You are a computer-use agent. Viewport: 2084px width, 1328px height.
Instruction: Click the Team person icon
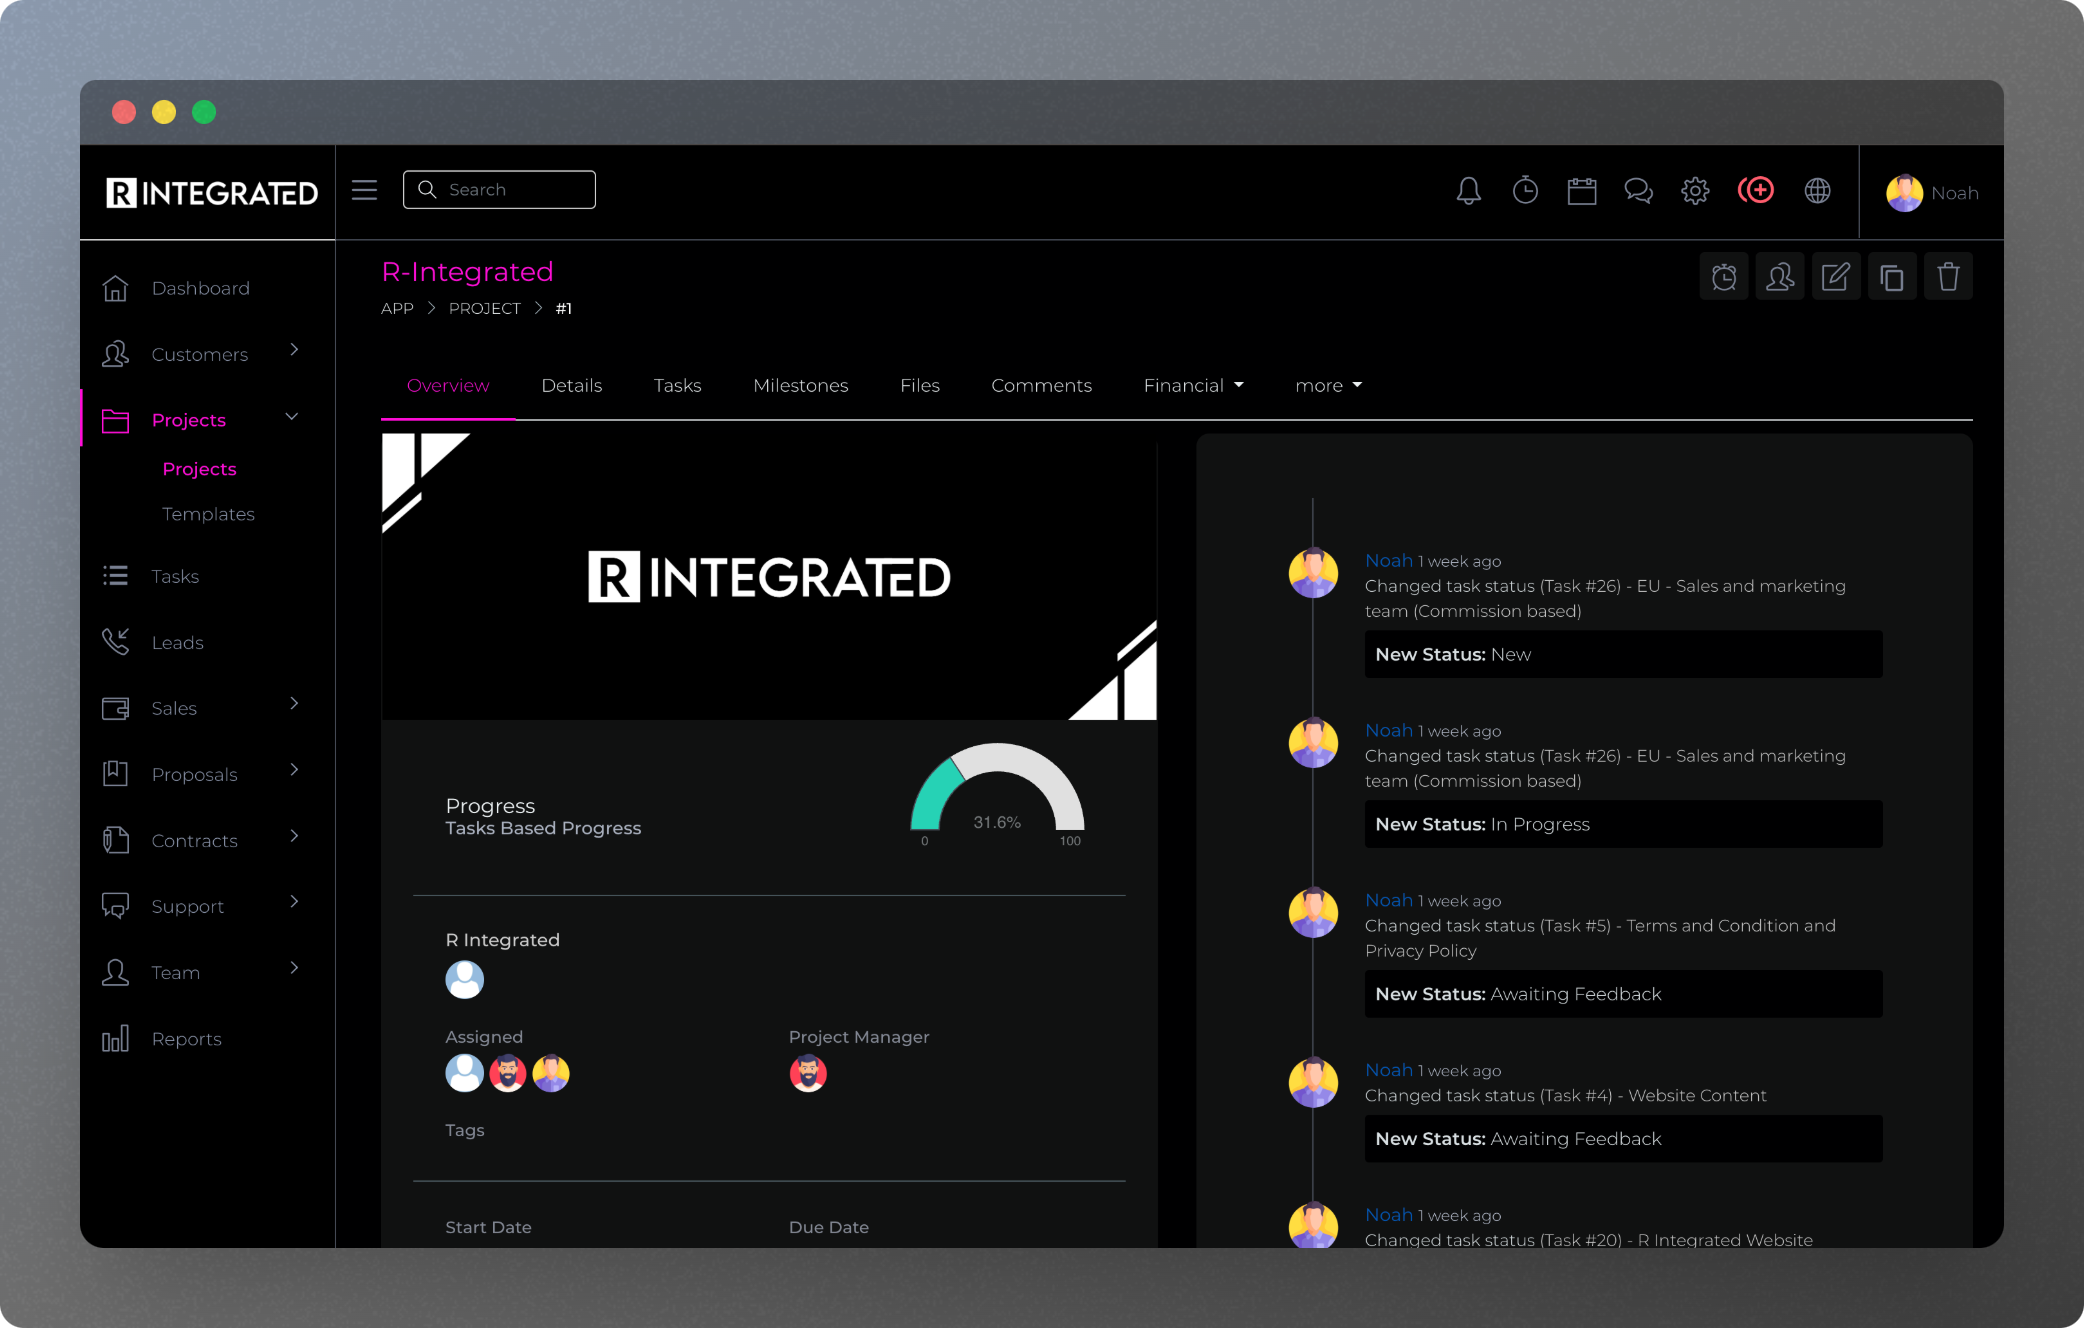[x=115, y=972]
